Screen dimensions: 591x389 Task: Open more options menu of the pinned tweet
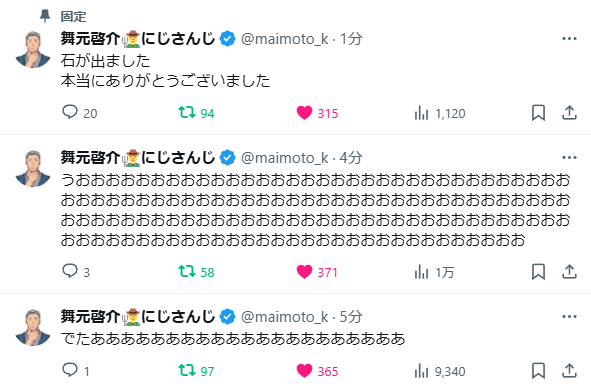(x=569, y=38)
